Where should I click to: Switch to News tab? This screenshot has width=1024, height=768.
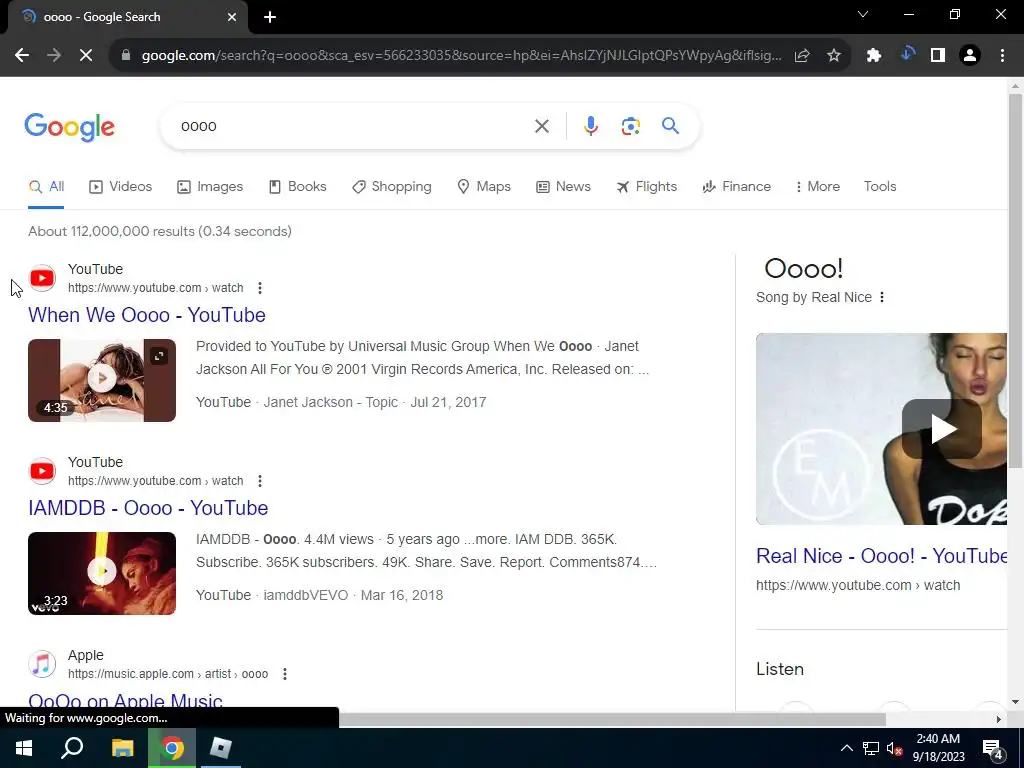(564, 187)
